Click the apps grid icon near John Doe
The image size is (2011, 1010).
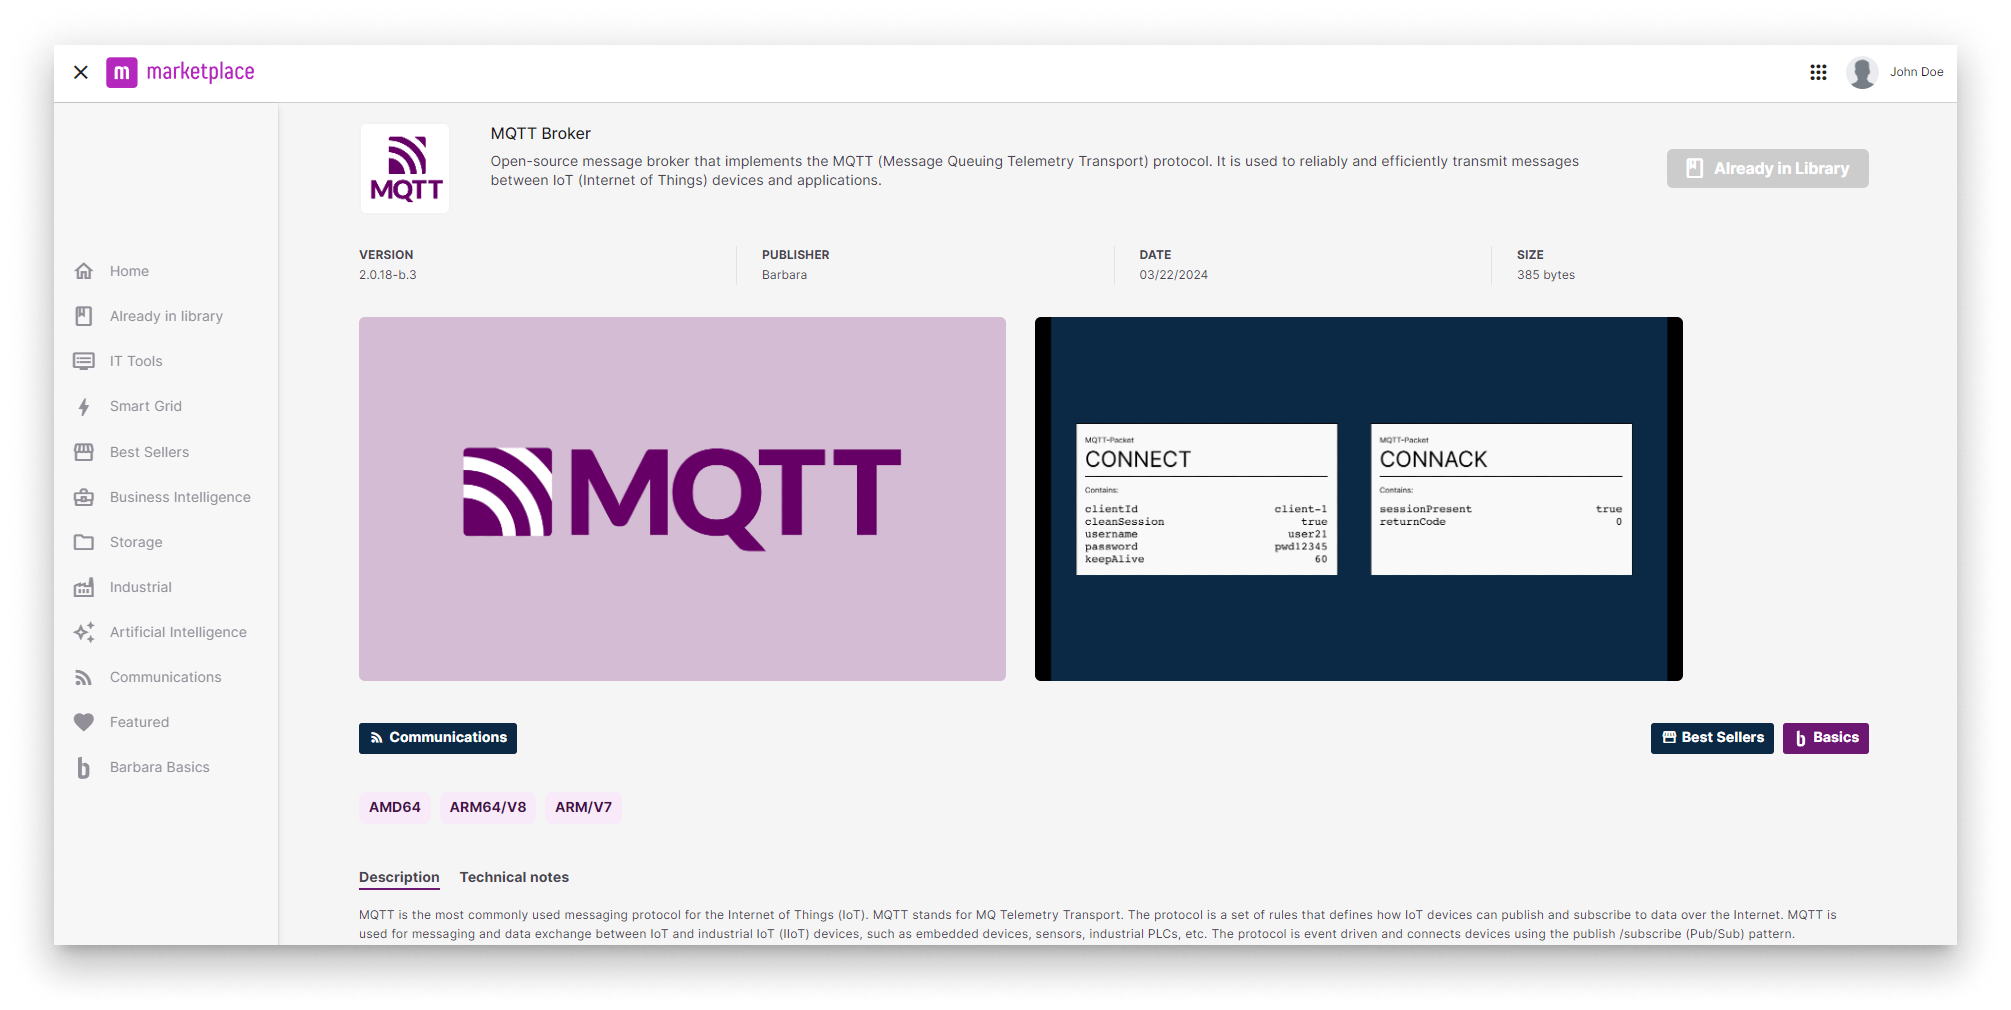coord(1818,71)
